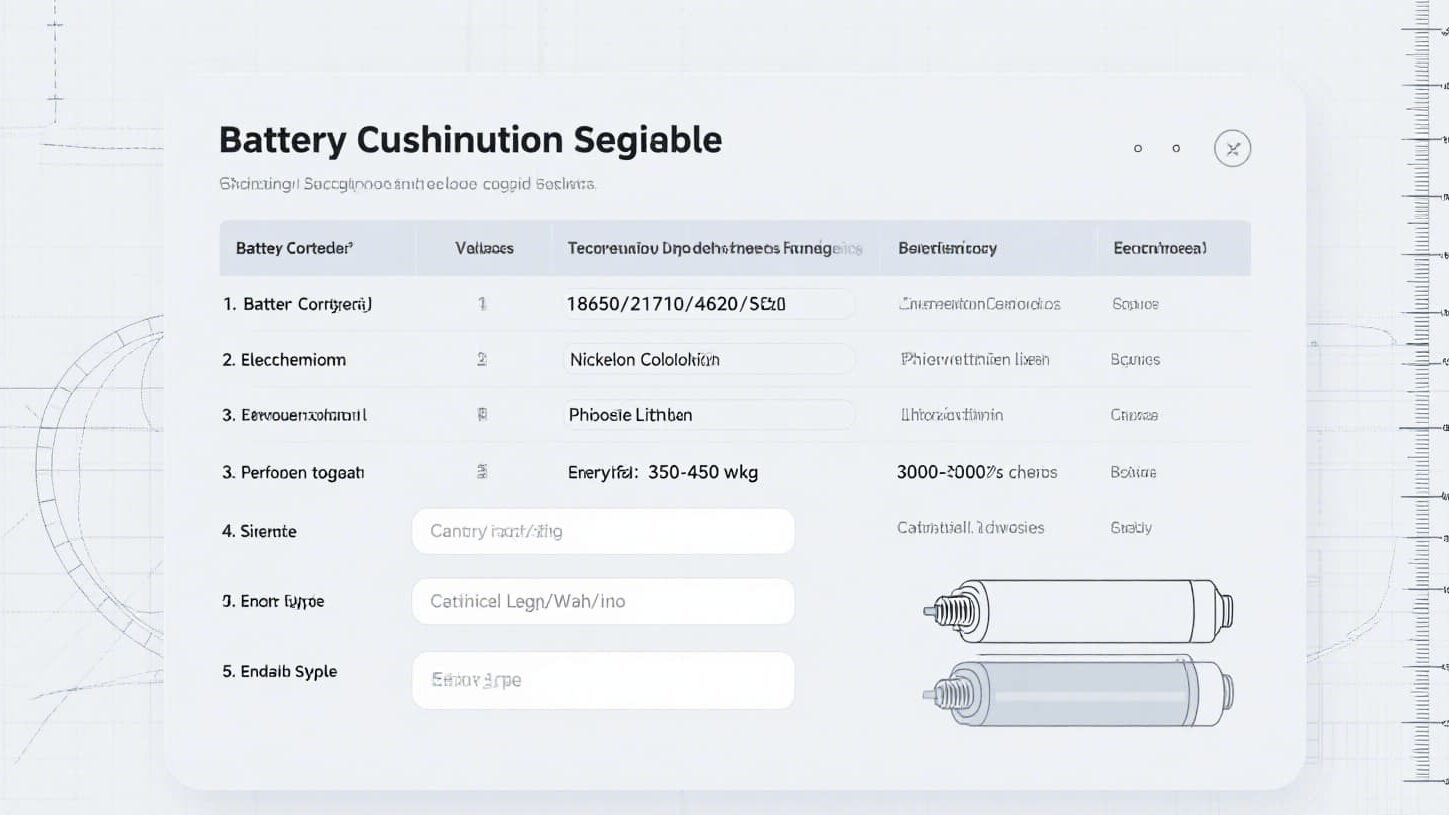The image size is (1449, 815).
Task: Open the Nickelon Cololokiùn field
Action: (708, 359)
